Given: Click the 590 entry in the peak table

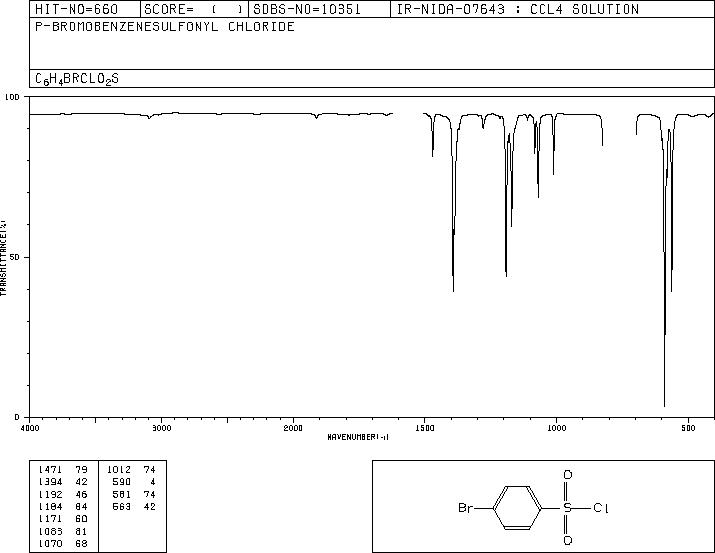Looking at the screenshot, I should pyautogui.click(x=122, y=482).
